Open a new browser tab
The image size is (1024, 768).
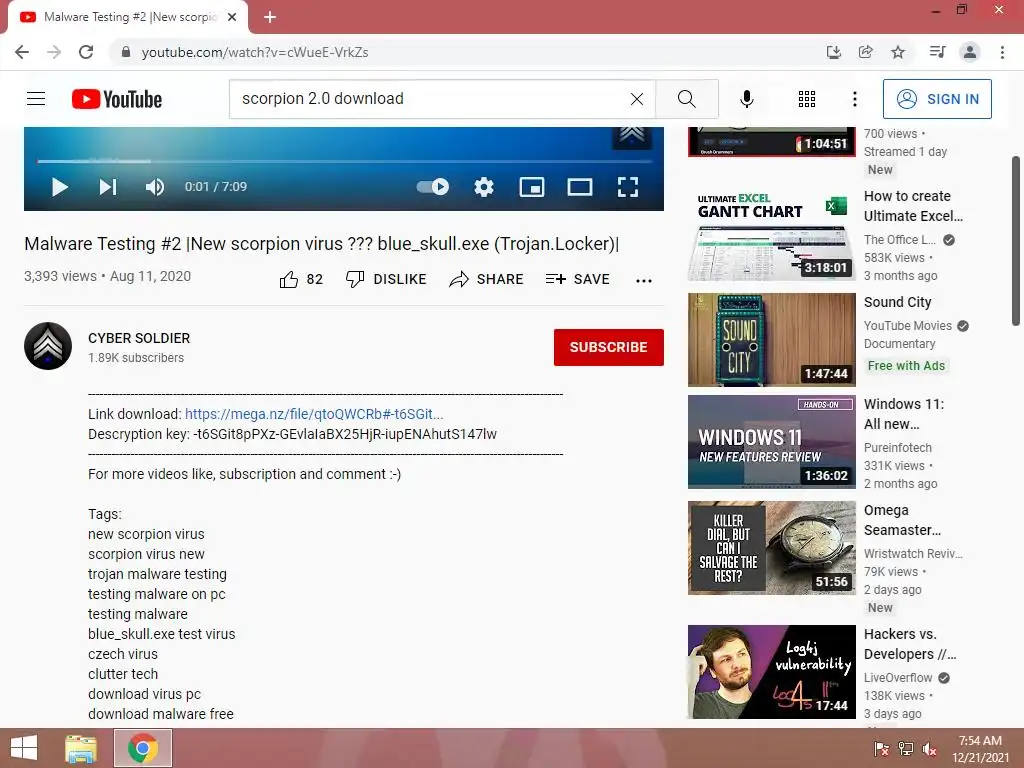(270, 18)
